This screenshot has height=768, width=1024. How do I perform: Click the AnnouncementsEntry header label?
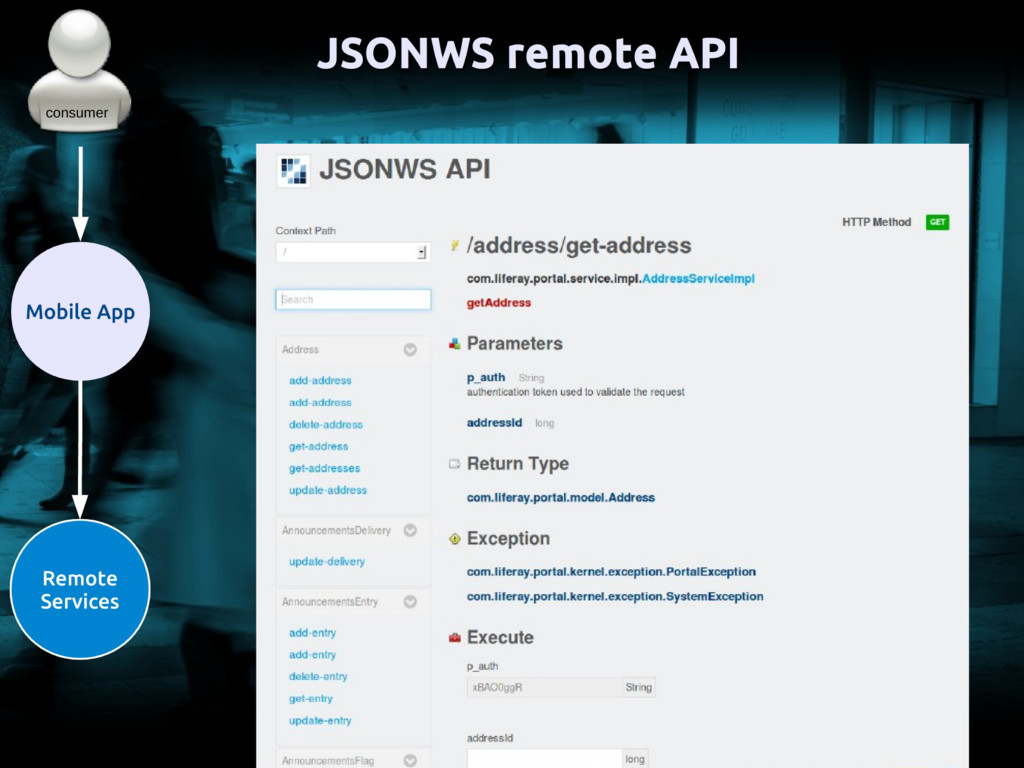click(x=330, y=602)
